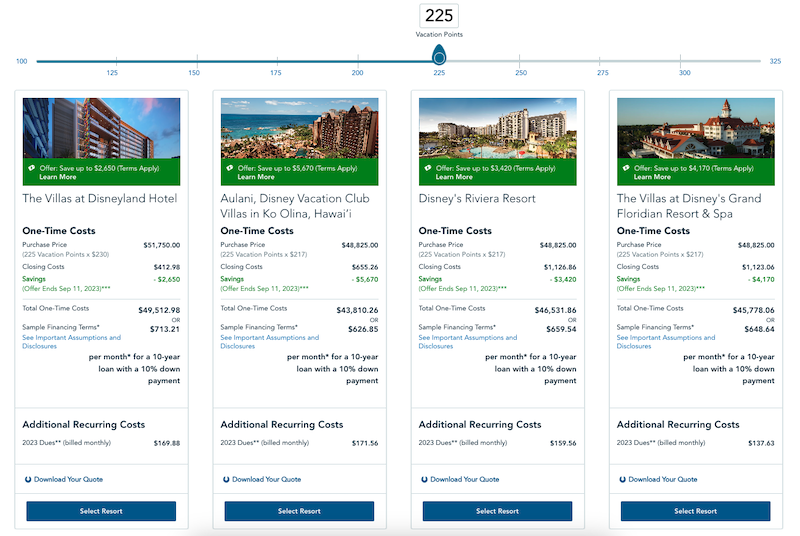Click download icon under Riviera Resort card
The width and height of the screenshot is (800, 536).
tap(424, 479)
